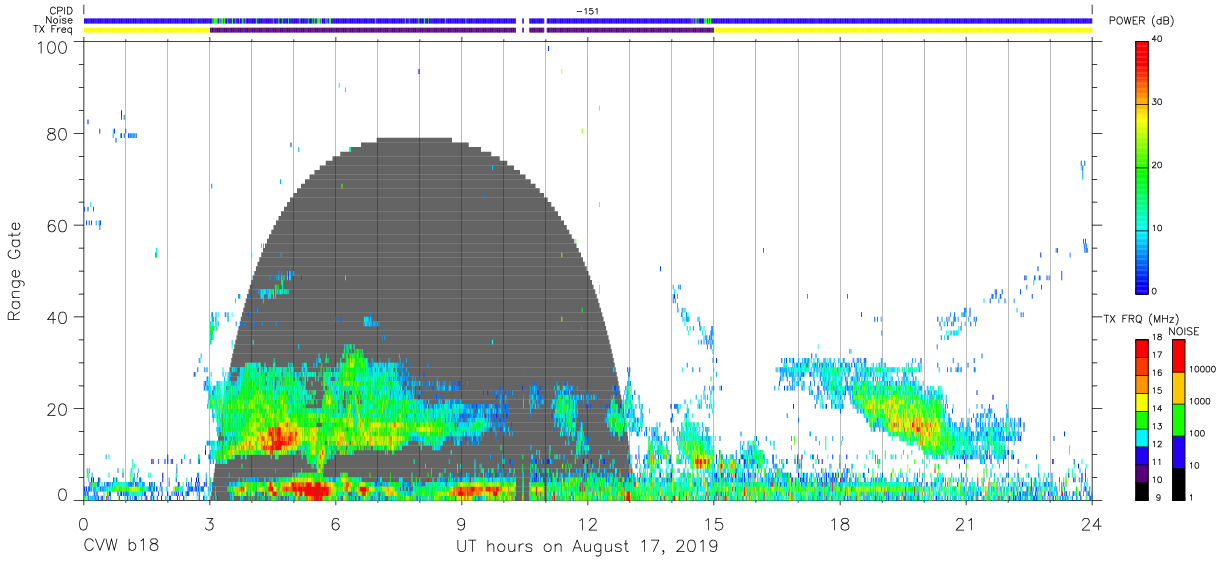Click the CPID label at top left

coord(61,11)
